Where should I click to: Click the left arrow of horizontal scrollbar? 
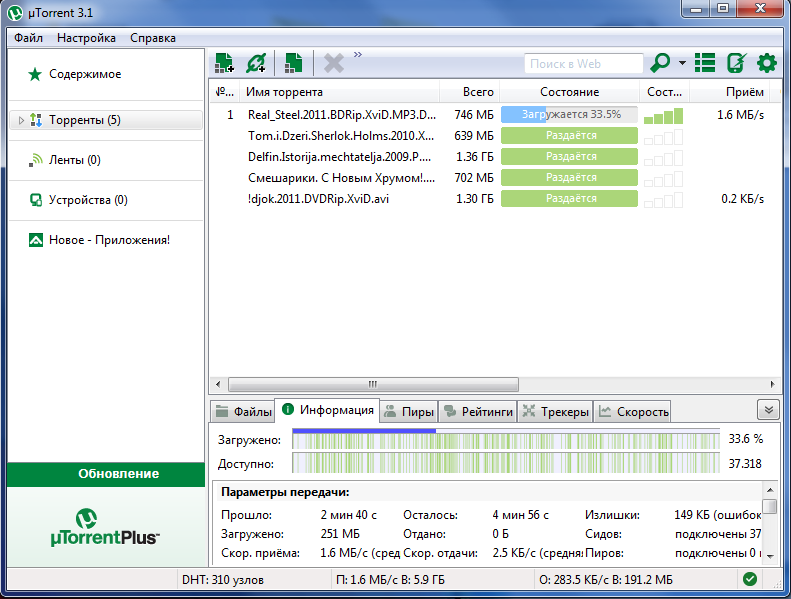pos(217,385)
